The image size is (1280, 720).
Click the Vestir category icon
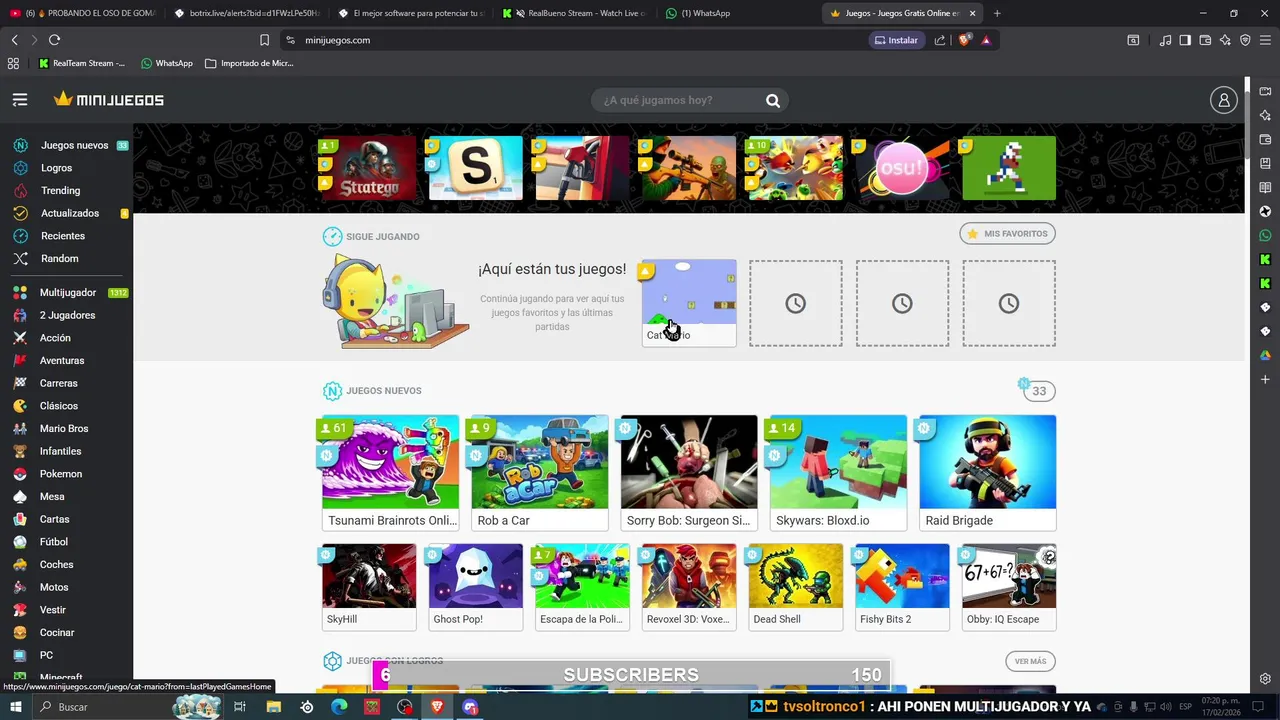coord(20,610)
